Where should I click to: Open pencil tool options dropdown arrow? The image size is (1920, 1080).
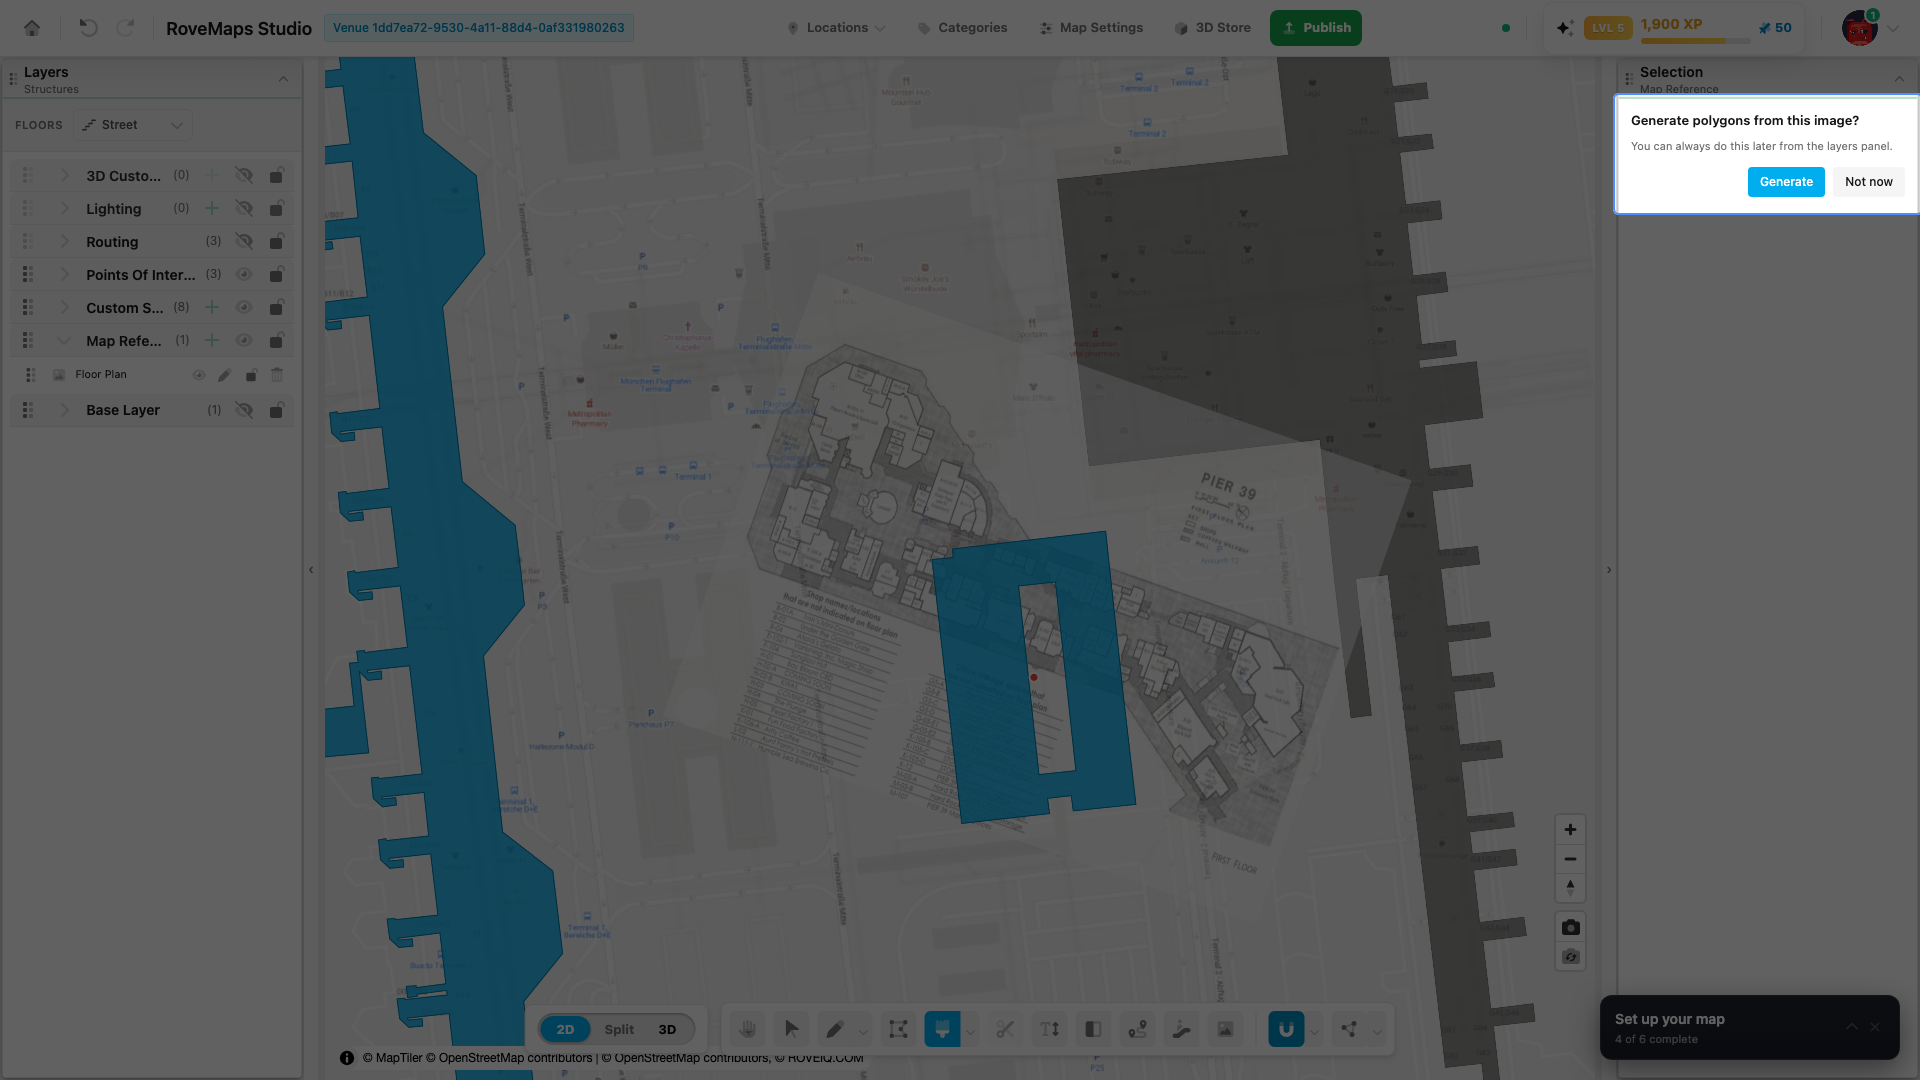[863, 1032]
